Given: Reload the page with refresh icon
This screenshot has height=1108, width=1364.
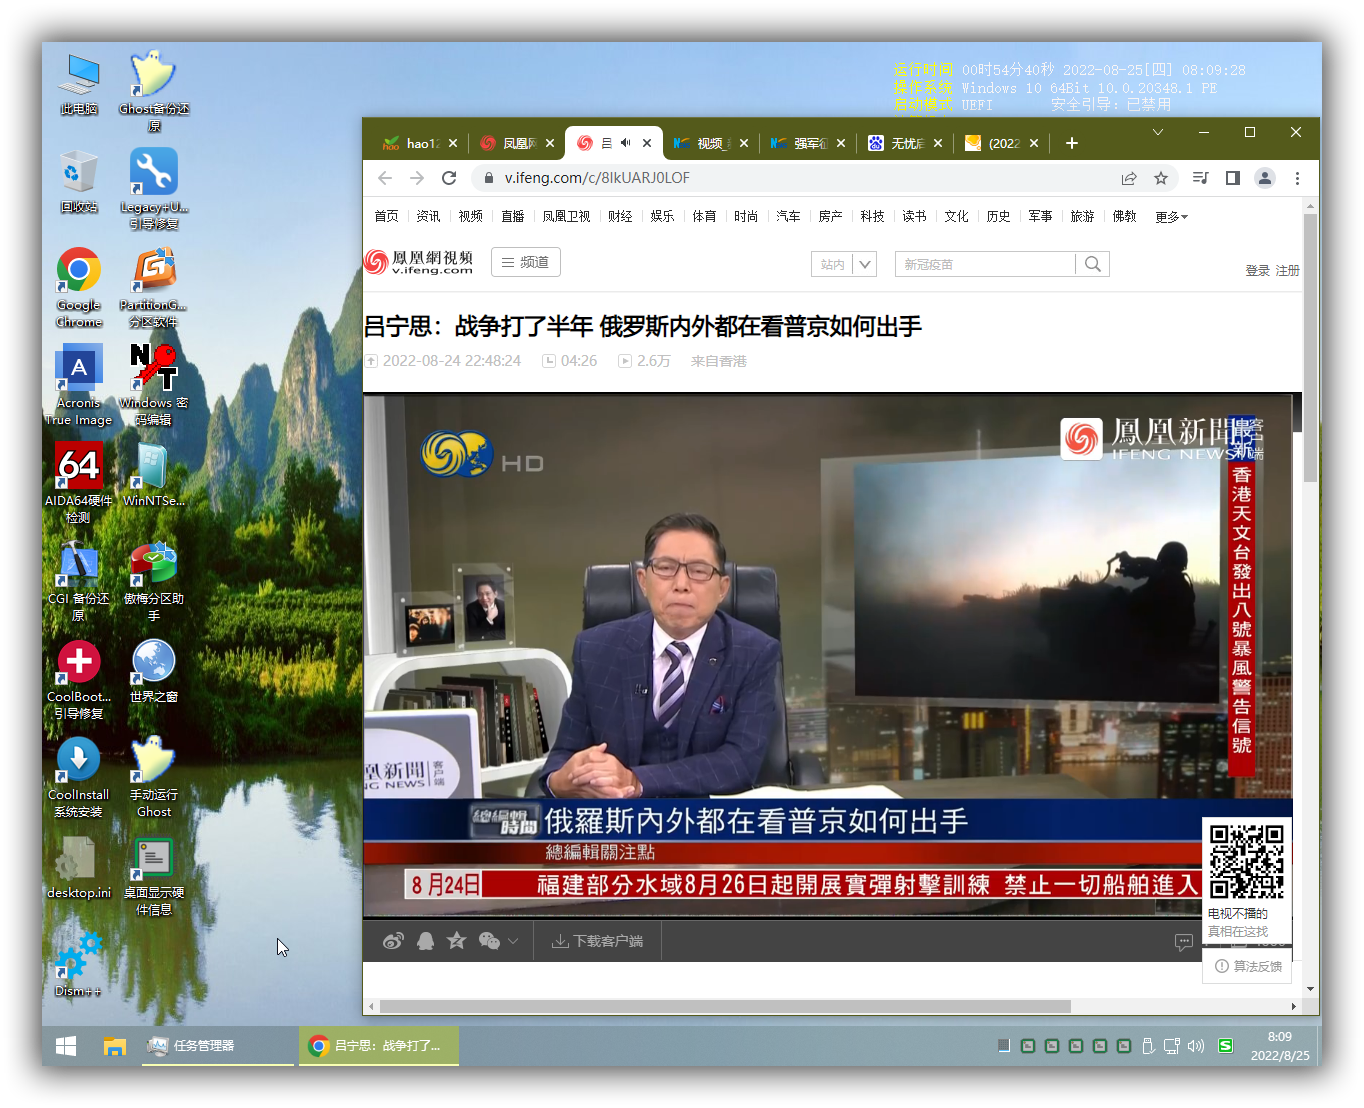Looking at the screenshot, I should coord(449,178).
